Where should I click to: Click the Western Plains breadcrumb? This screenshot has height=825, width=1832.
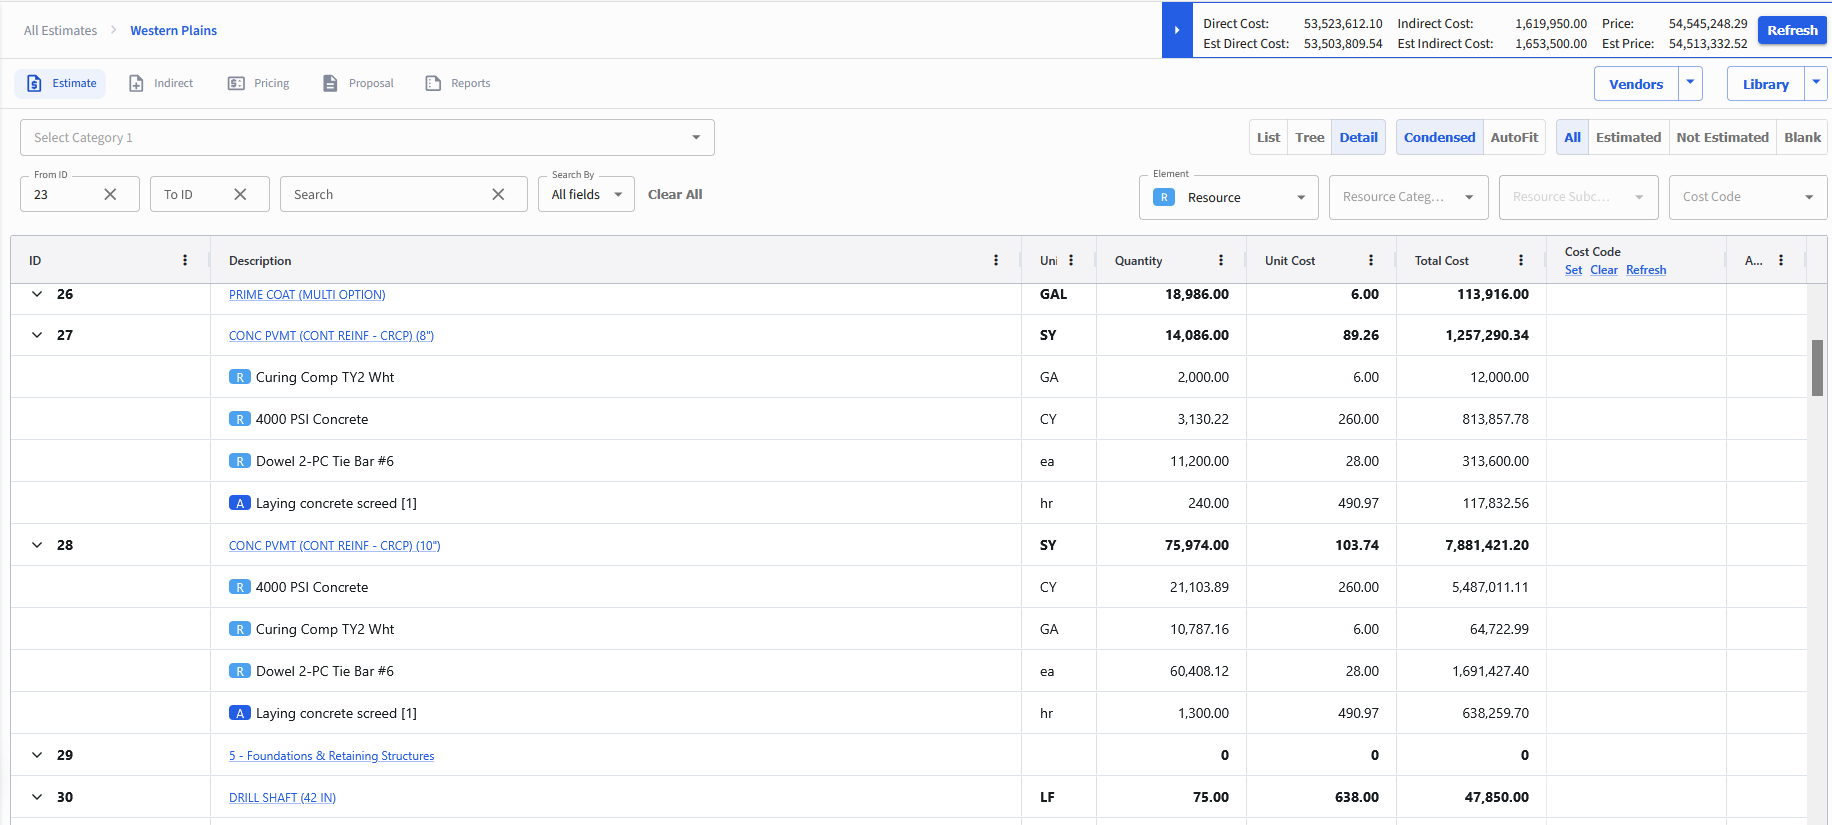[x=174, y=31]
